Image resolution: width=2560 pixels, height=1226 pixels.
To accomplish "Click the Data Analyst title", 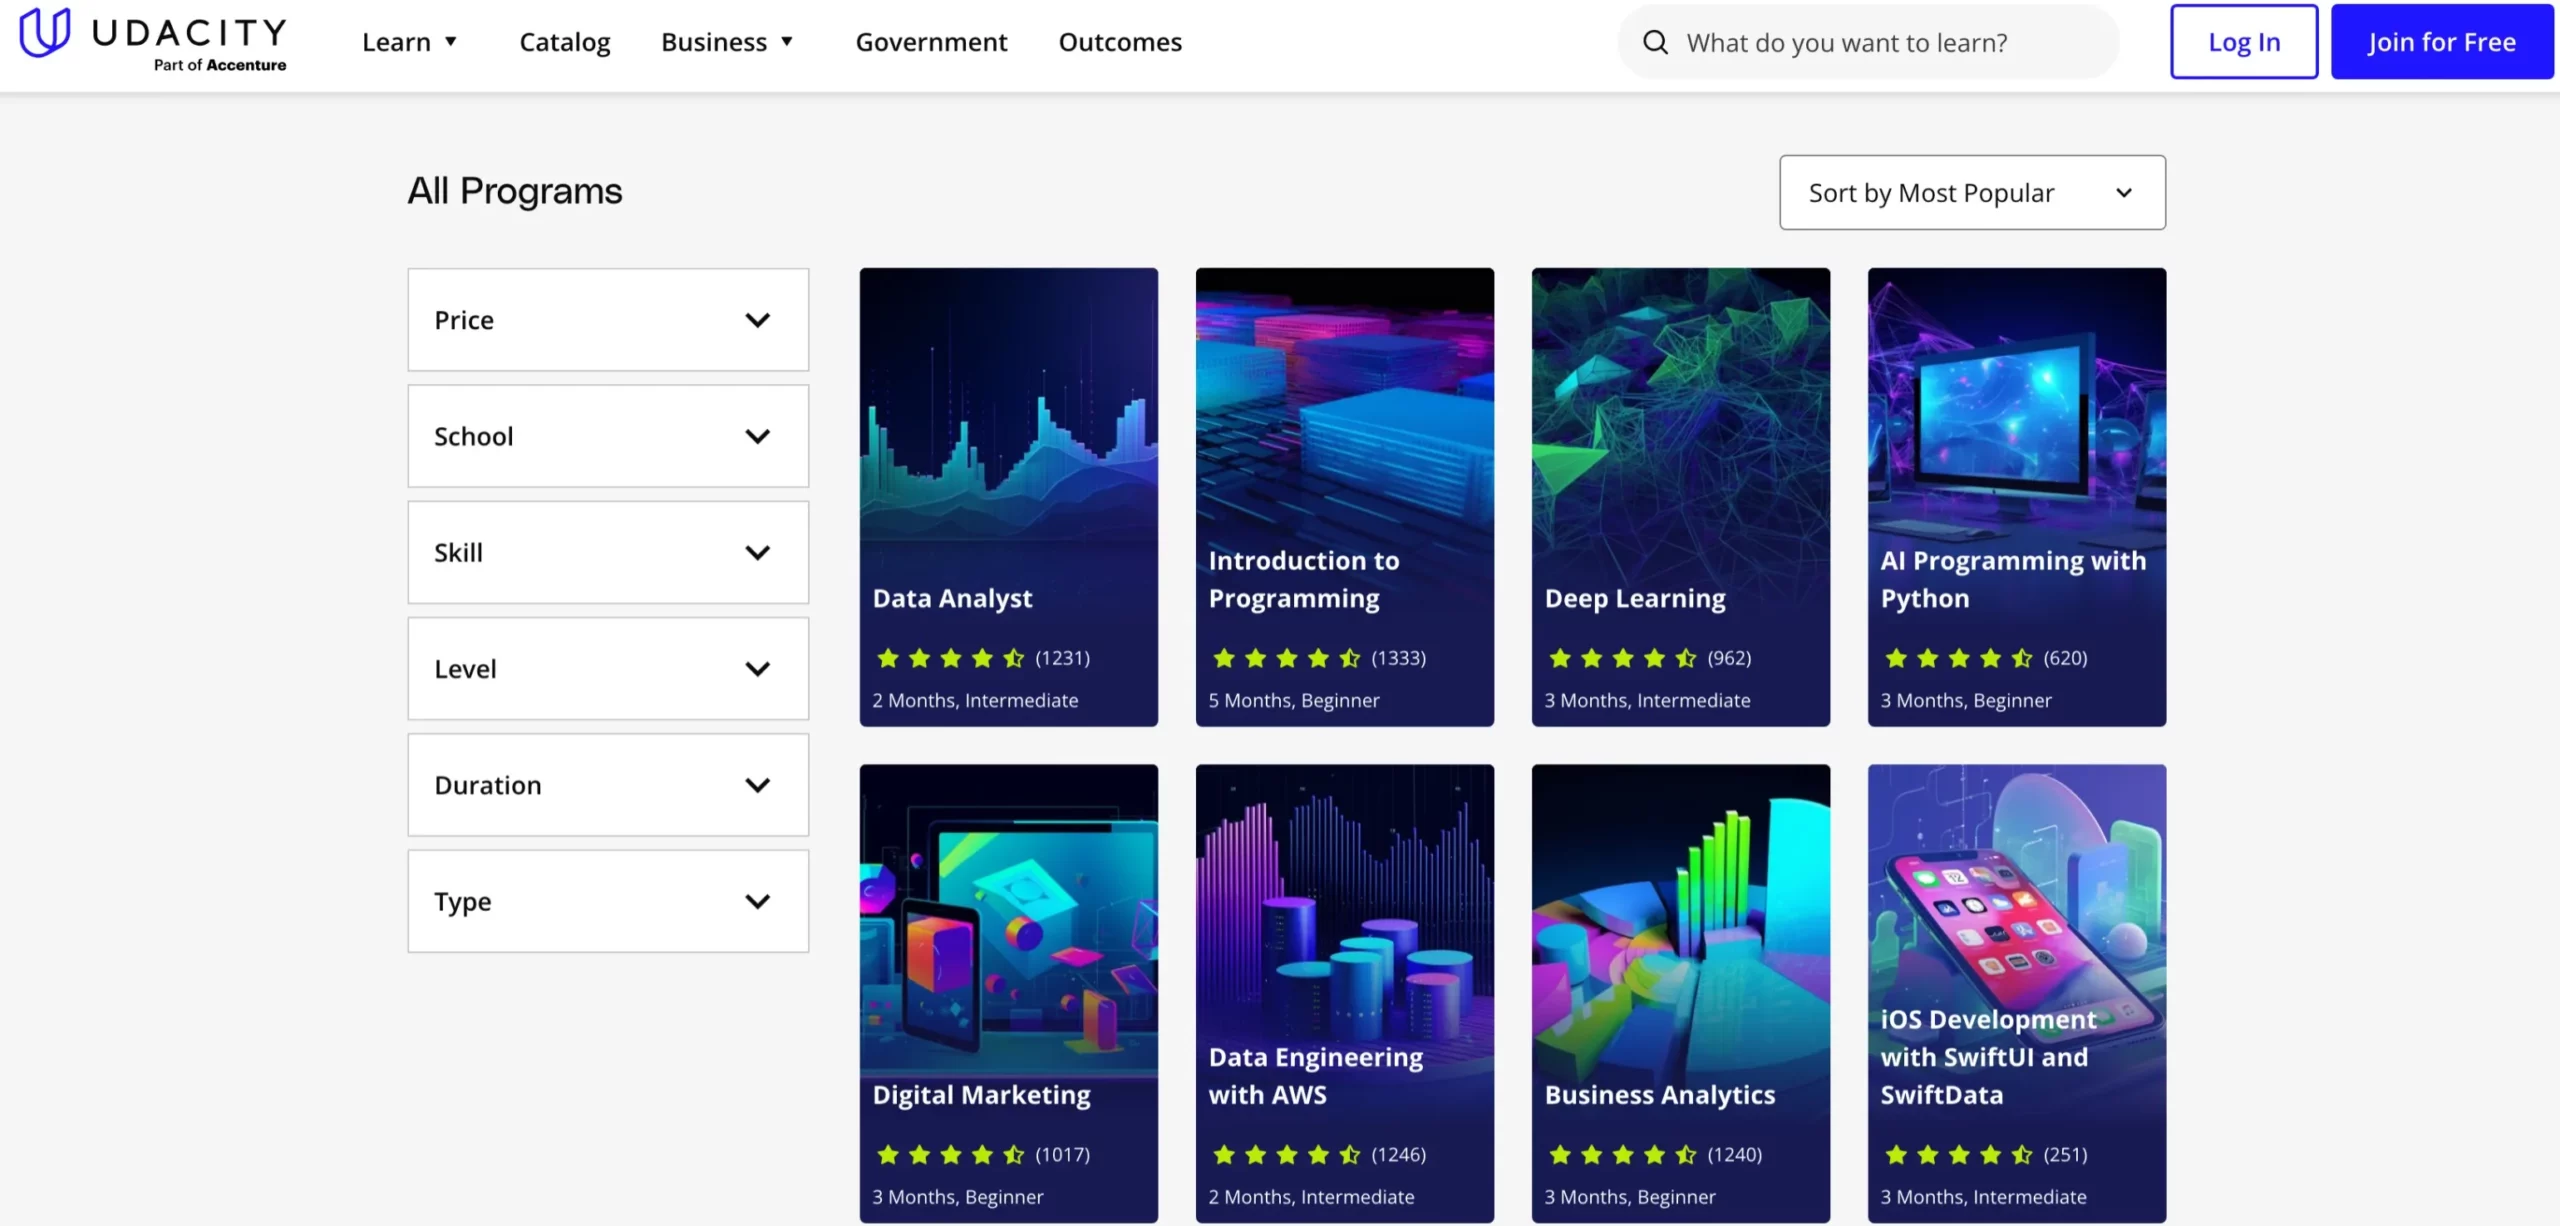I will click(952, 598).
